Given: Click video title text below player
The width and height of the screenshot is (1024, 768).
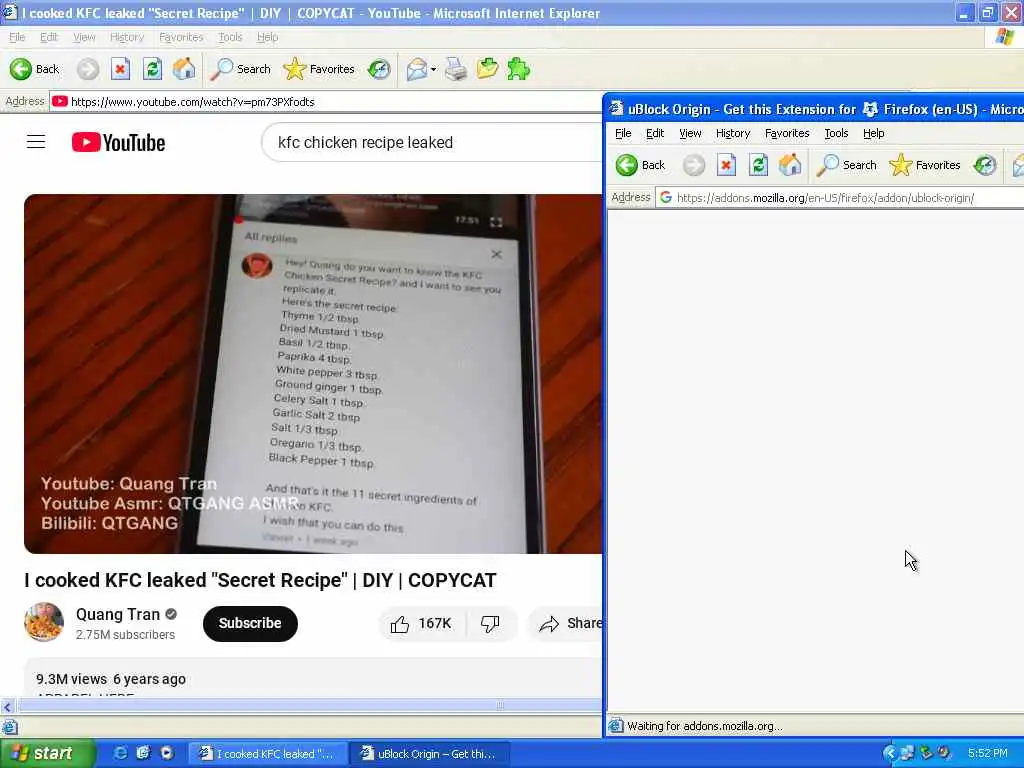Looking at the screenshot, I should point(260,580).
